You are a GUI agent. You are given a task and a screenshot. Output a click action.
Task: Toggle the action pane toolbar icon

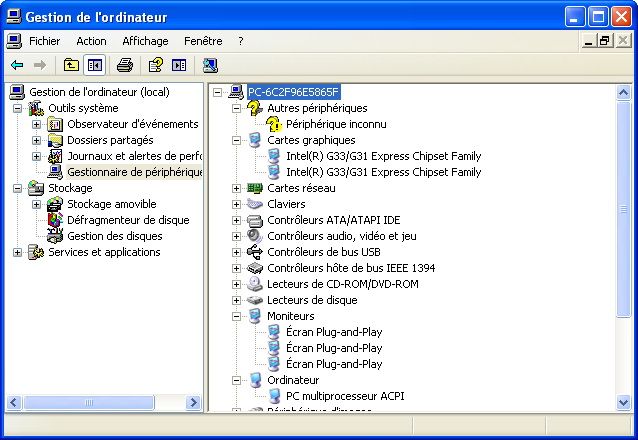pos(179,65)
